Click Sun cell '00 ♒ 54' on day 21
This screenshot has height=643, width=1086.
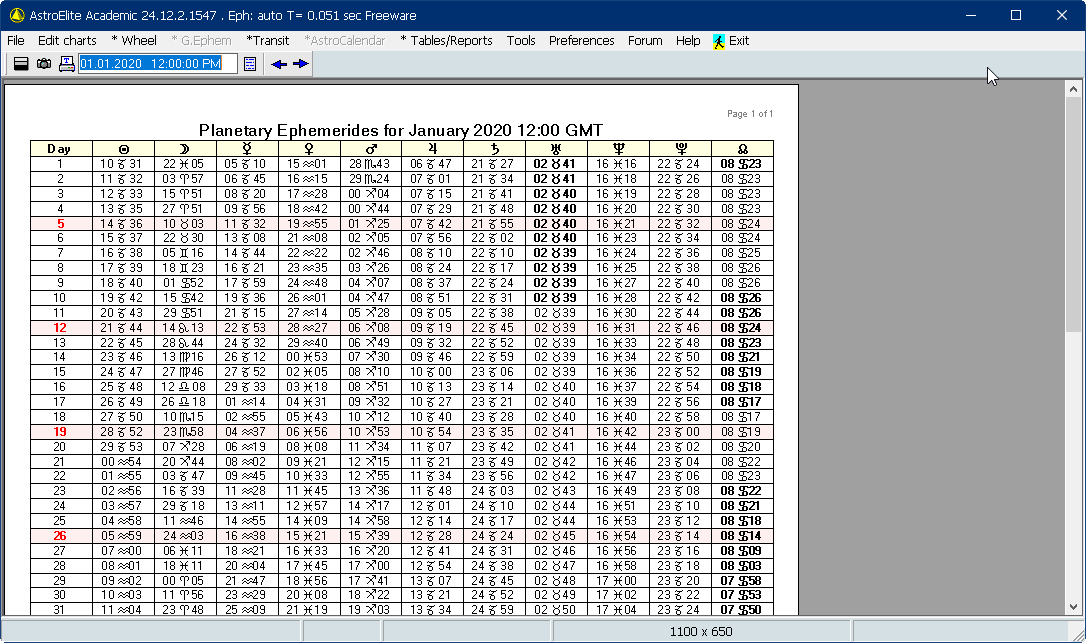coord(121,461)
